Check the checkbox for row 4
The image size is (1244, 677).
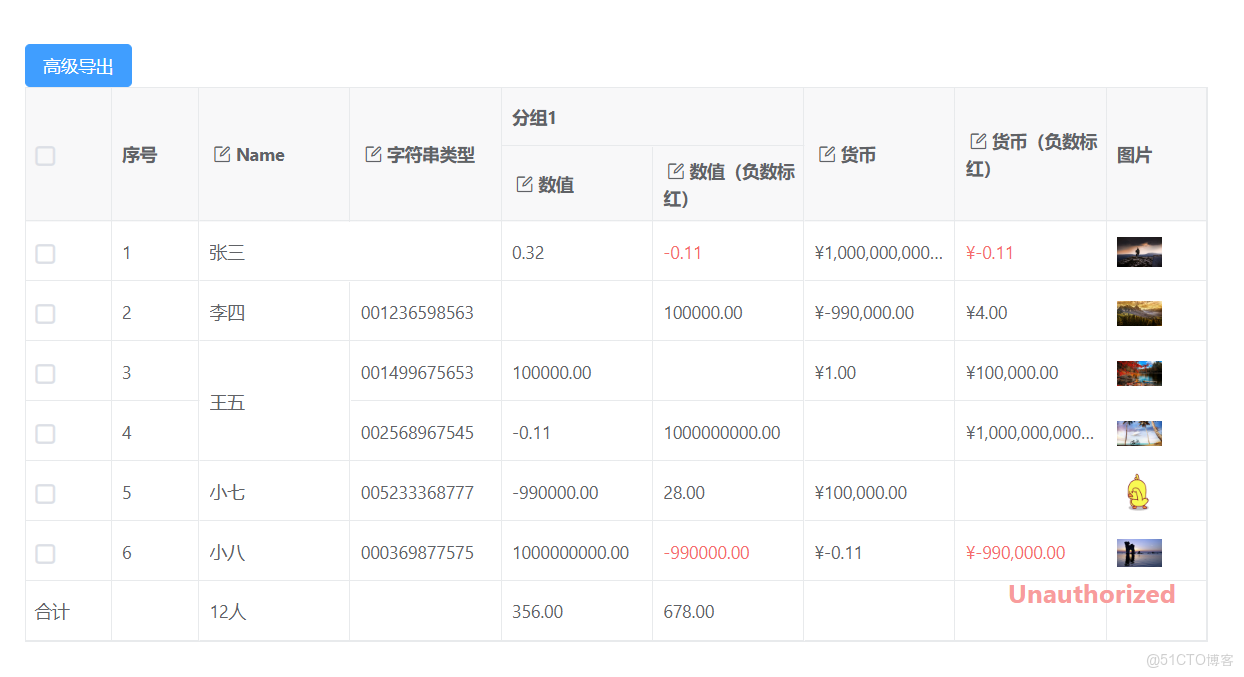pyautogui.click(x=45, y=433)
